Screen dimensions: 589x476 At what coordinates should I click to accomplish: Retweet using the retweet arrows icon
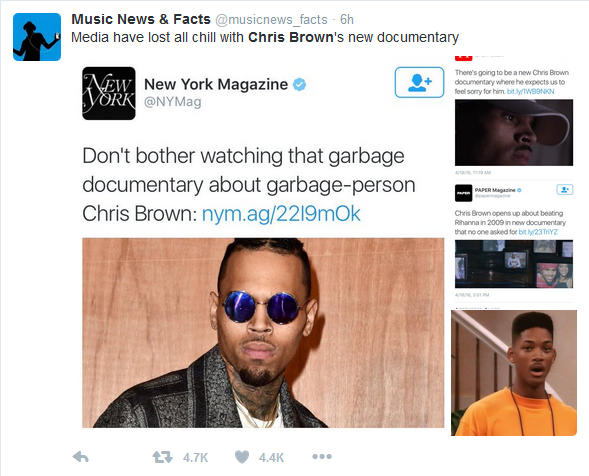tap(162, 457)
